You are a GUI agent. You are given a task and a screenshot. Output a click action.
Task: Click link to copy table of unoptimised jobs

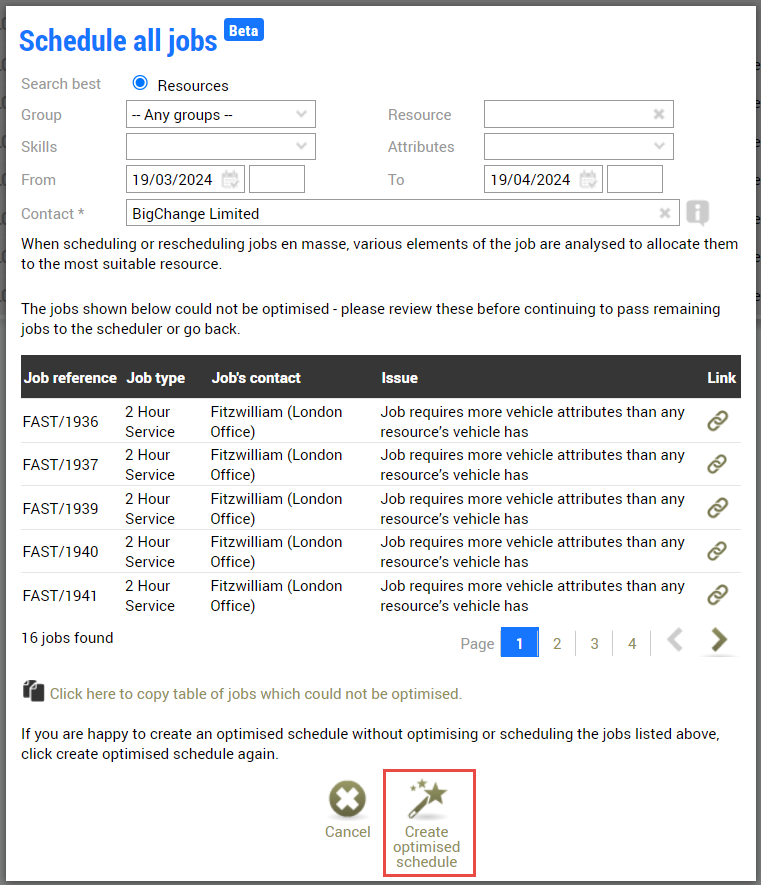click(255, 693)
